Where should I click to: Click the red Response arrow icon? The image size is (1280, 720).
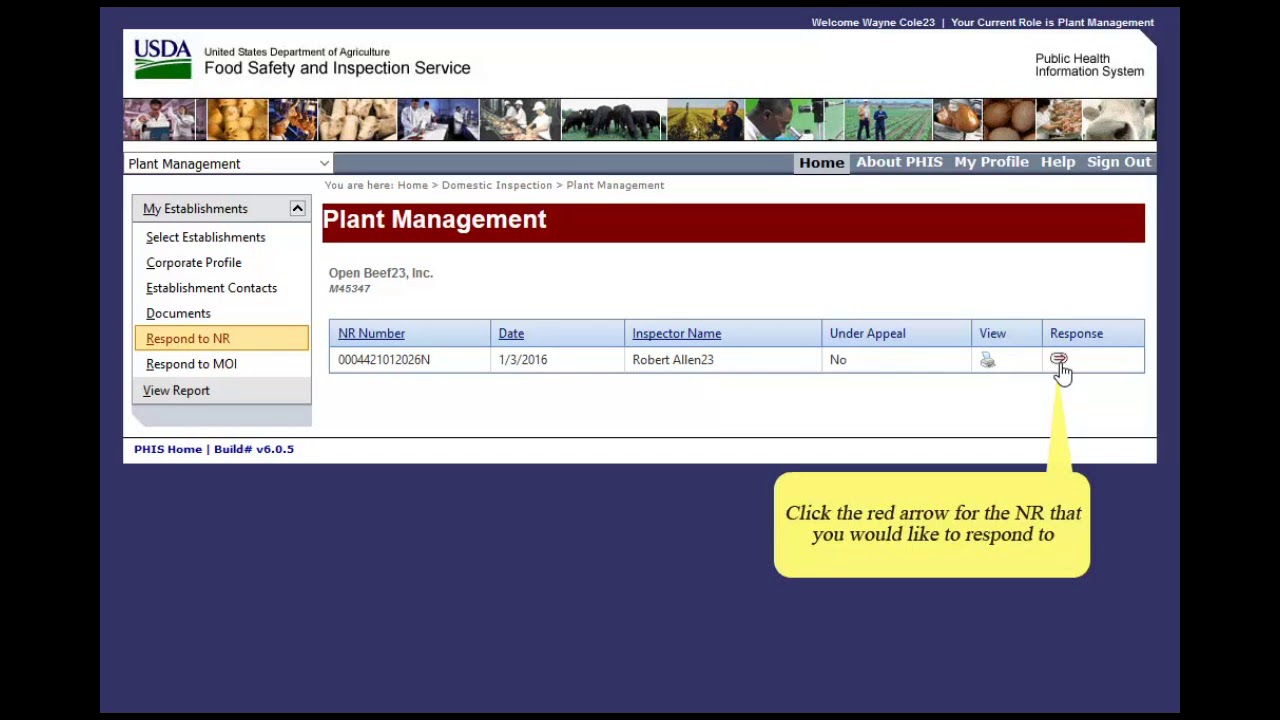[1058, 359]
